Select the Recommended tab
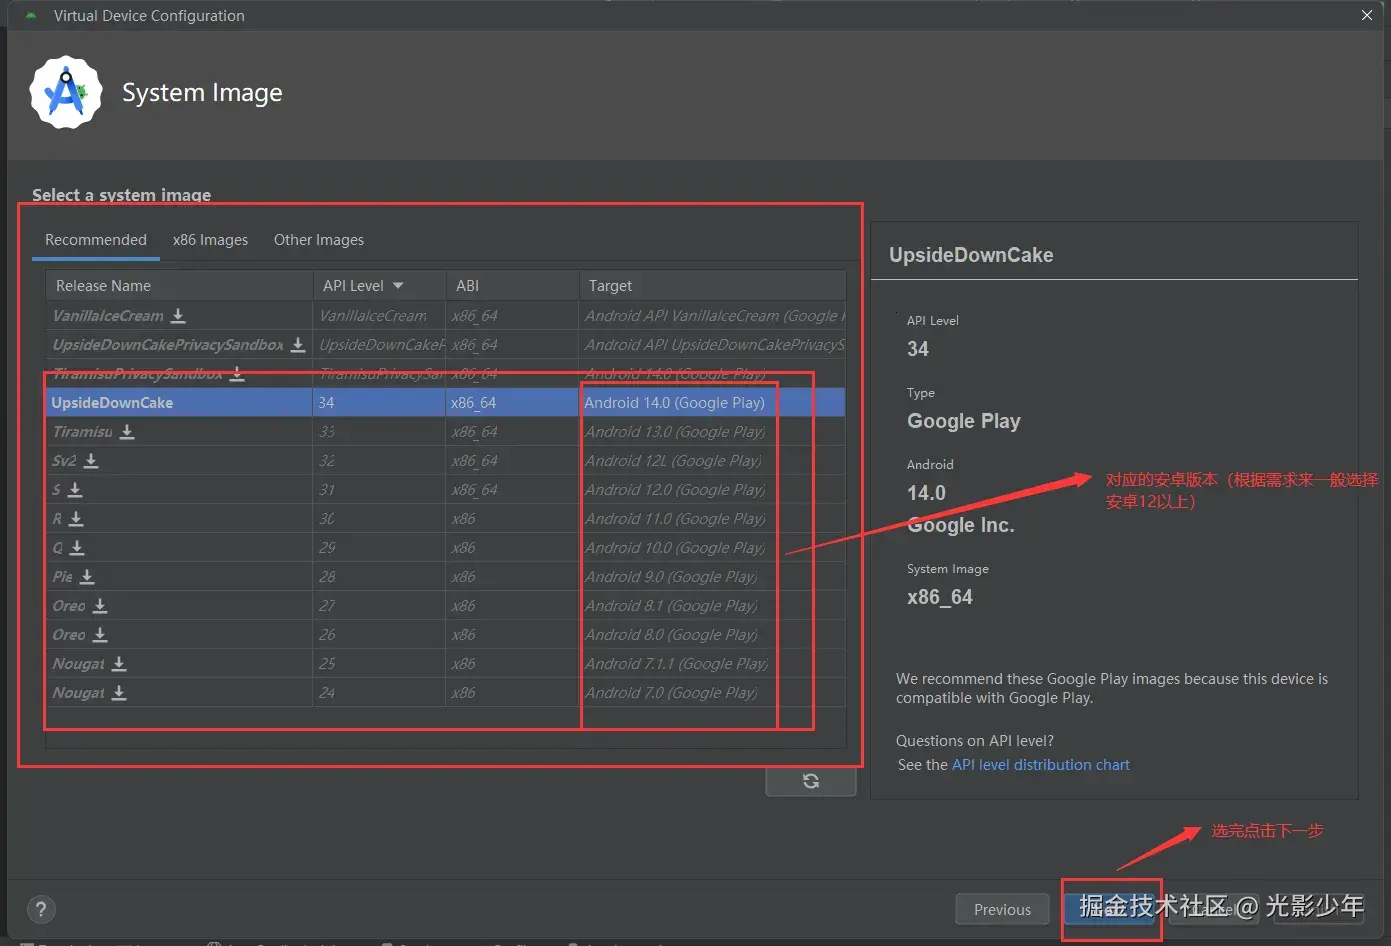Viewport: 1391px width, 946px height. pos(96,240)
